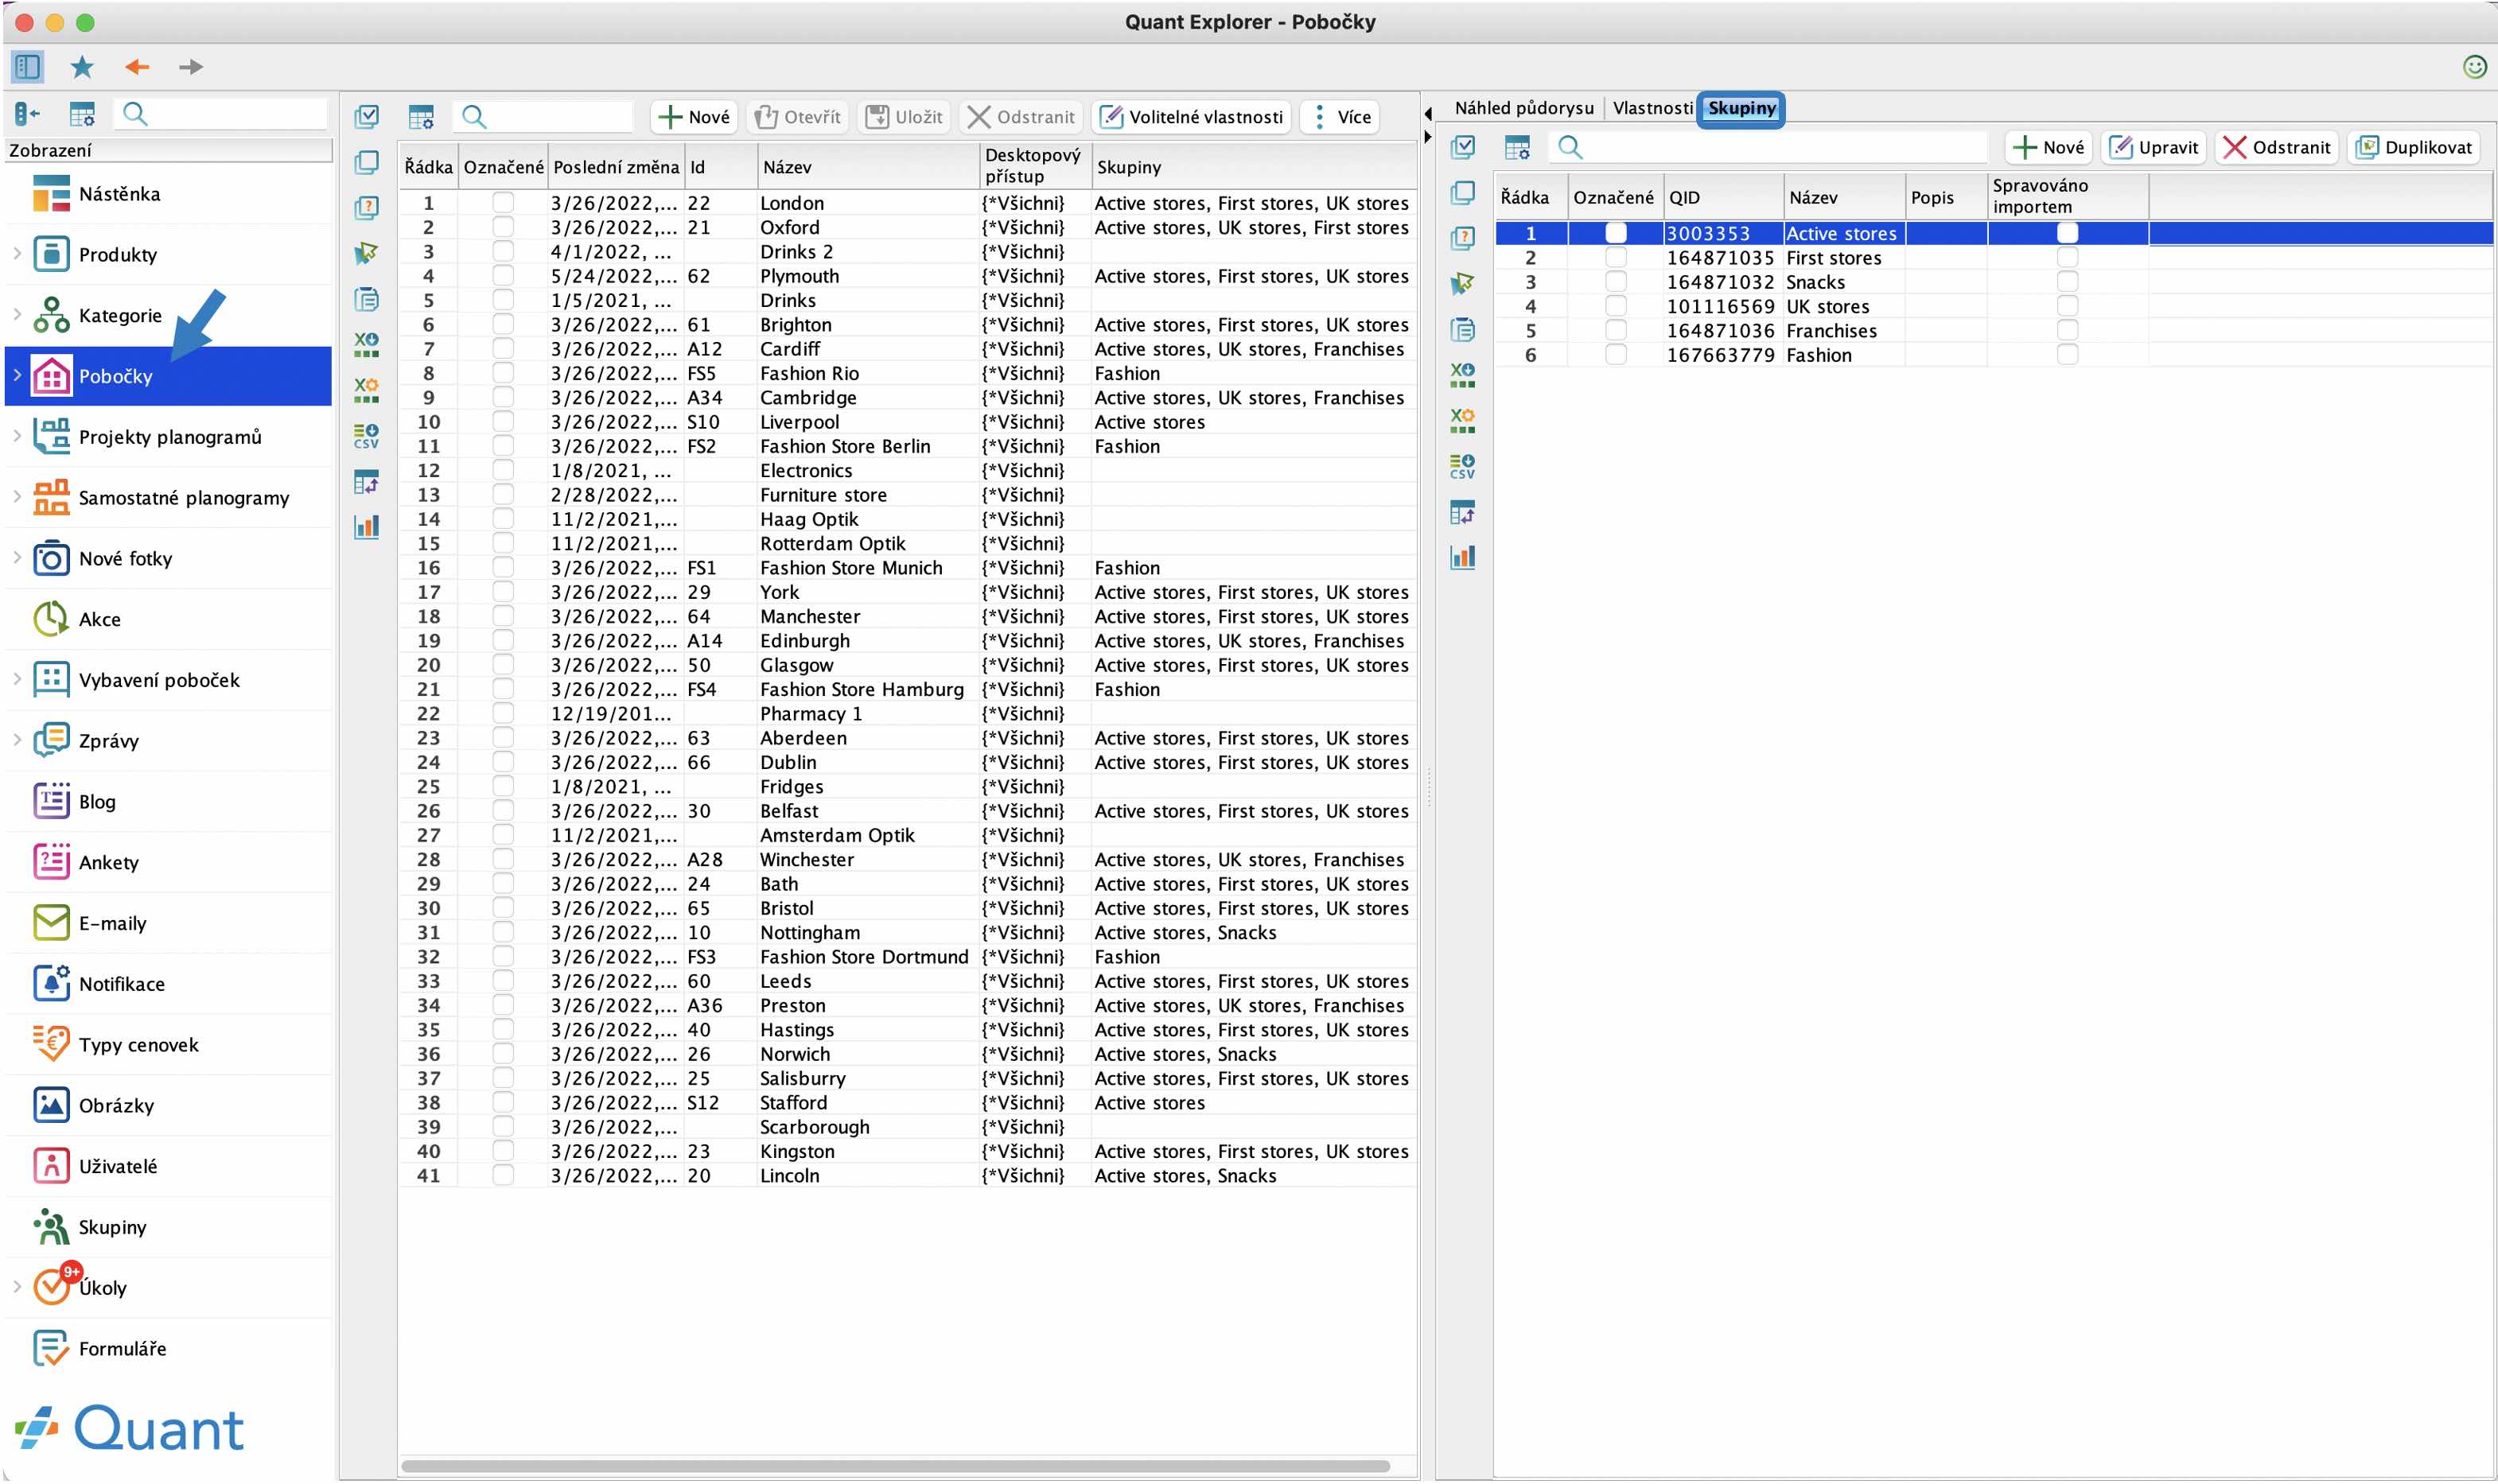Open the Skupiny sidebar item
Viewport: 2498px width, 1484px height.
[x=168, y=1227]
